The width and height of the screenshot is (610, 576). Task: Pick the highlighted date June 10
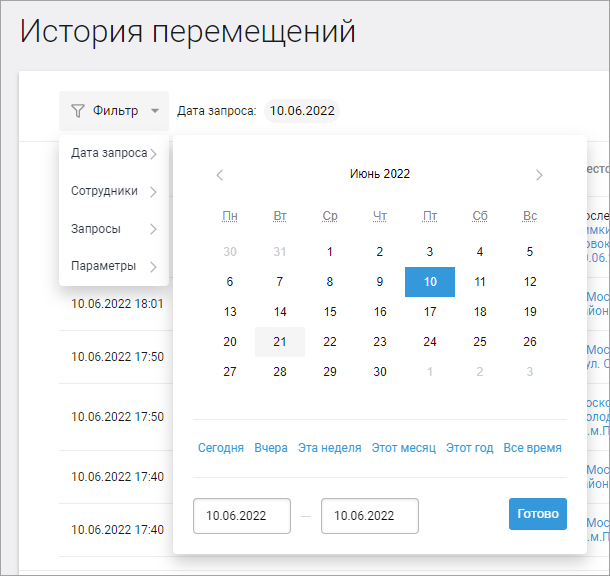(x=430, y=282)
